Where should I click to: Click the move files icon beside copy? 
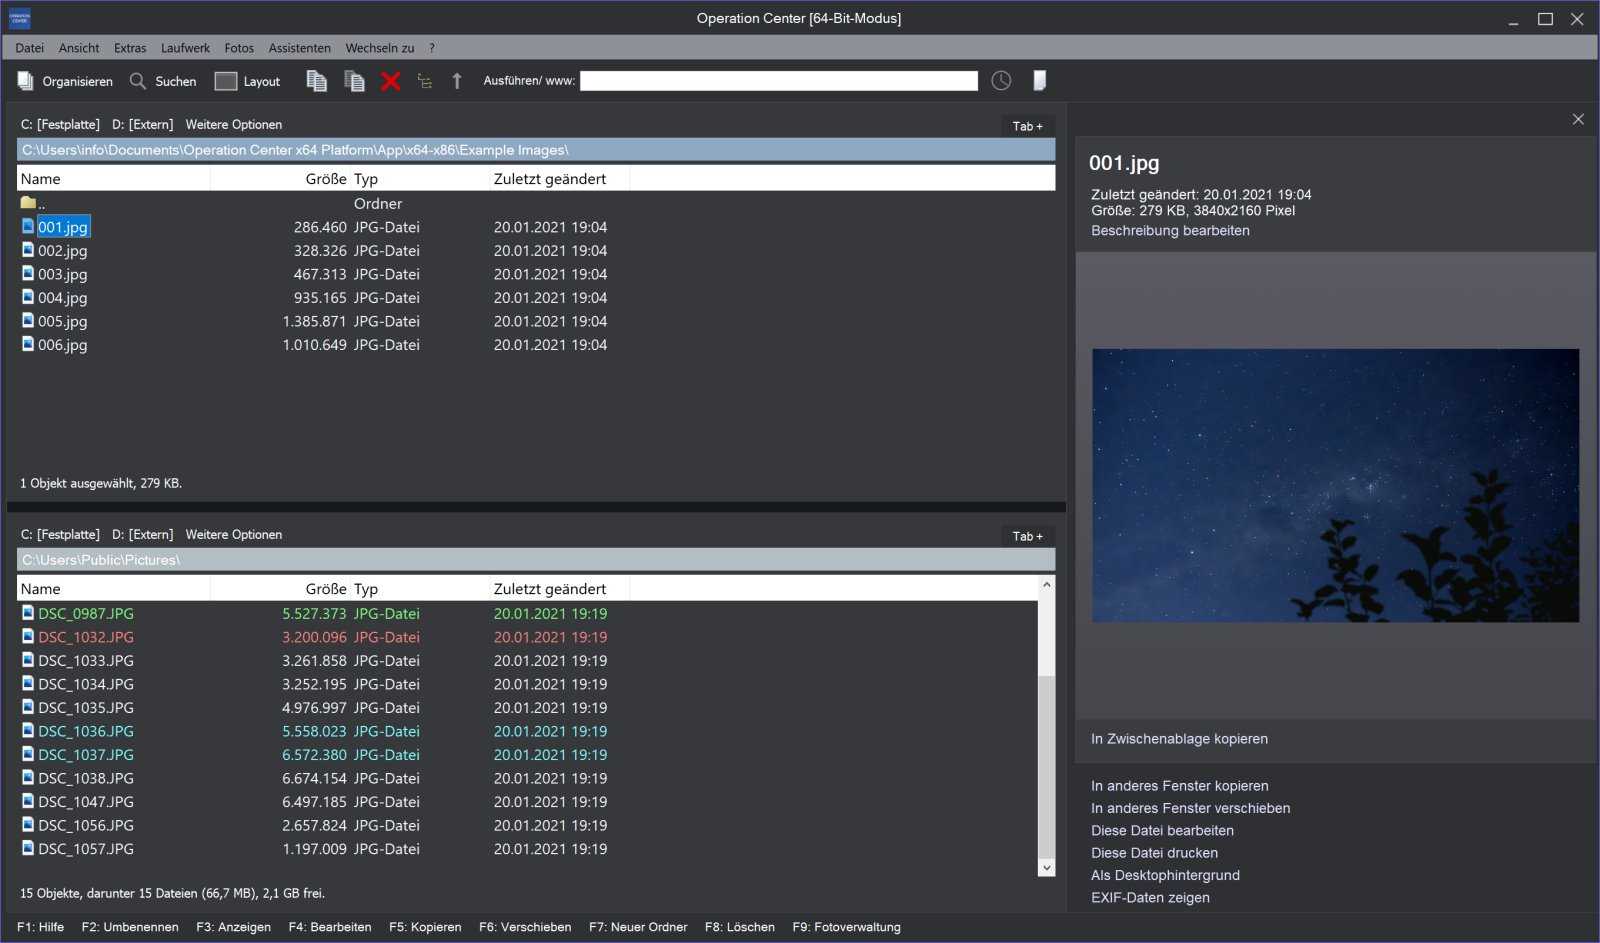pos(354,81)
